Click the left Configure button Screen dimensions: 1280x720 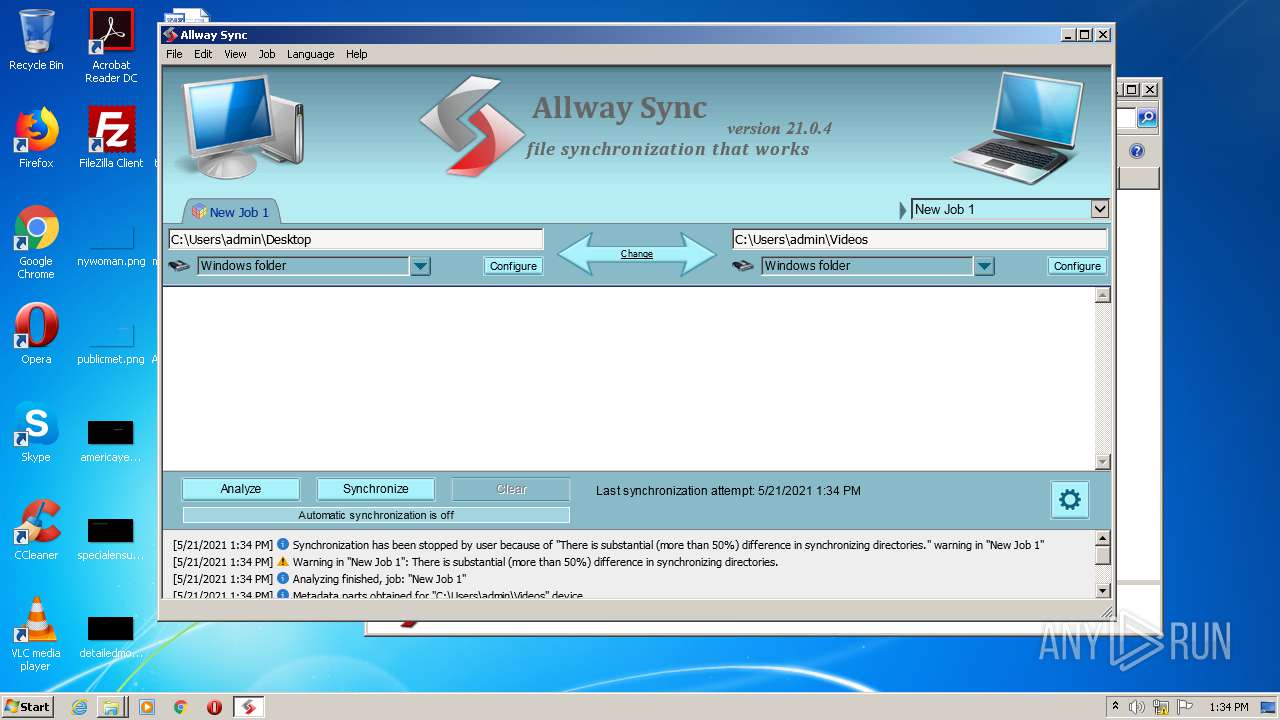point(513,266)
